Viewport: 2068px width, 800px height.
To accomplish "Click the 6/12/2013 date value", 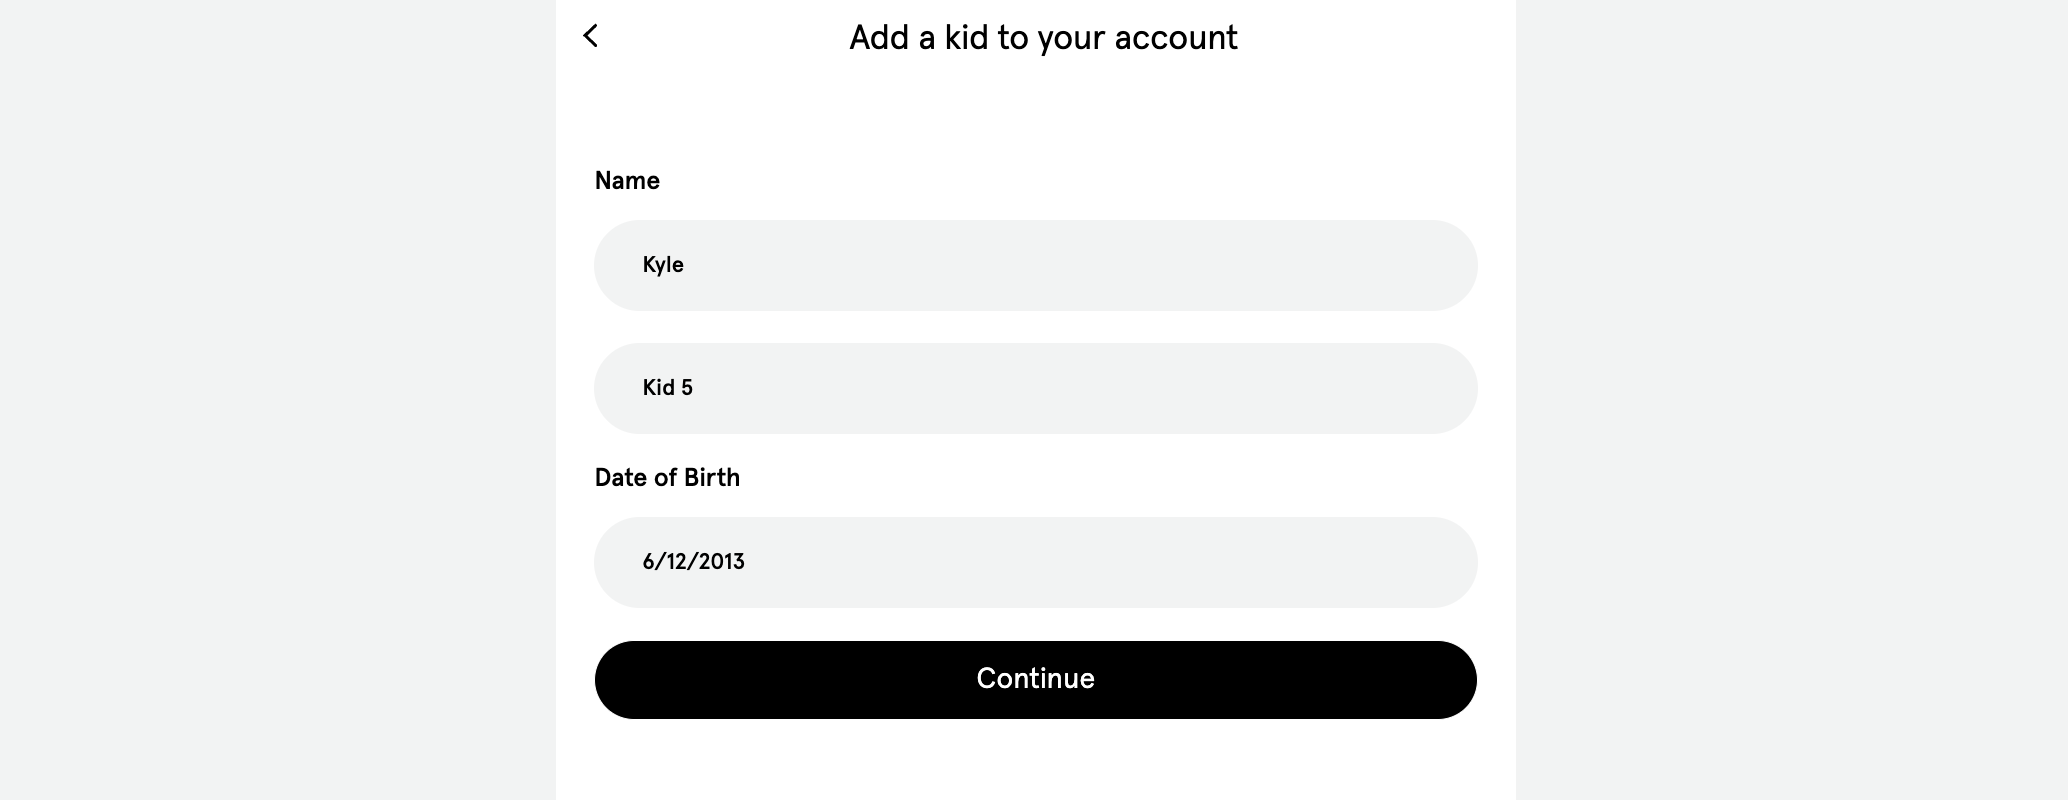I will 693,562.
